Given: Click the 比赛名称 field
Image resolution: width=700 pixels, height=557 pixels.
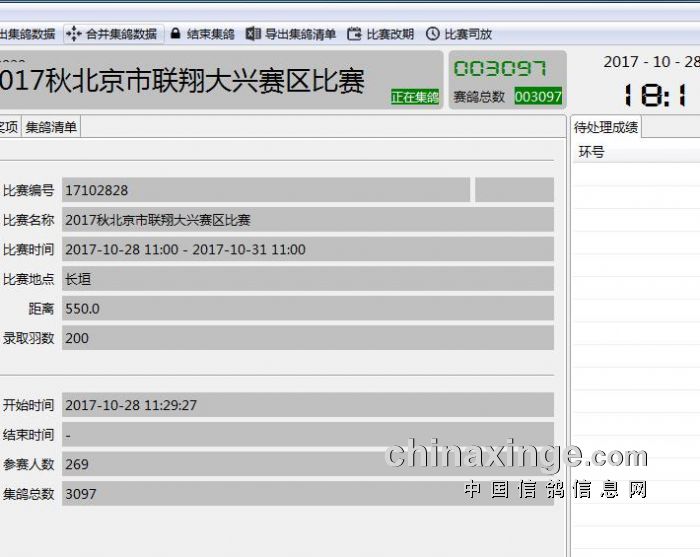Looking at the screenshot, I should coord(307,220).
